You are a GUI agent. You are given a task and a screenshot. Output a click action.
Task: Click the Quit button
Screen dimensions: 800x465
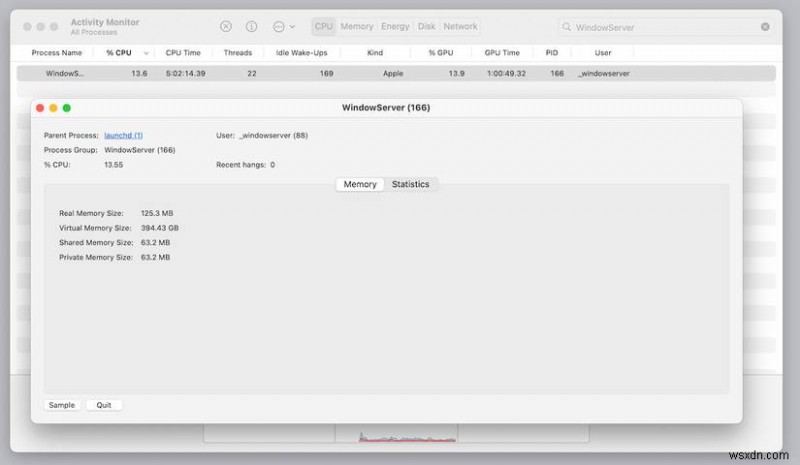coord(104,405)
